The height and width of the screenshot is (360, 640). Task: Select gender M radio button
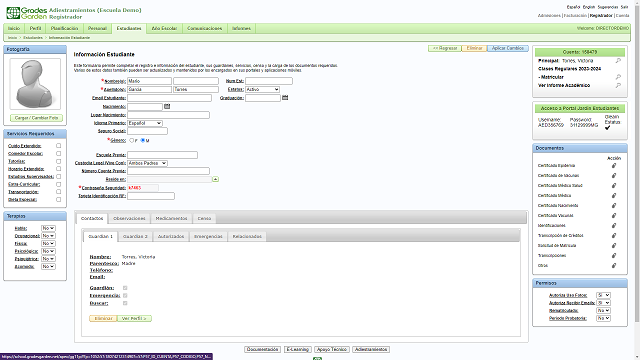143,140
